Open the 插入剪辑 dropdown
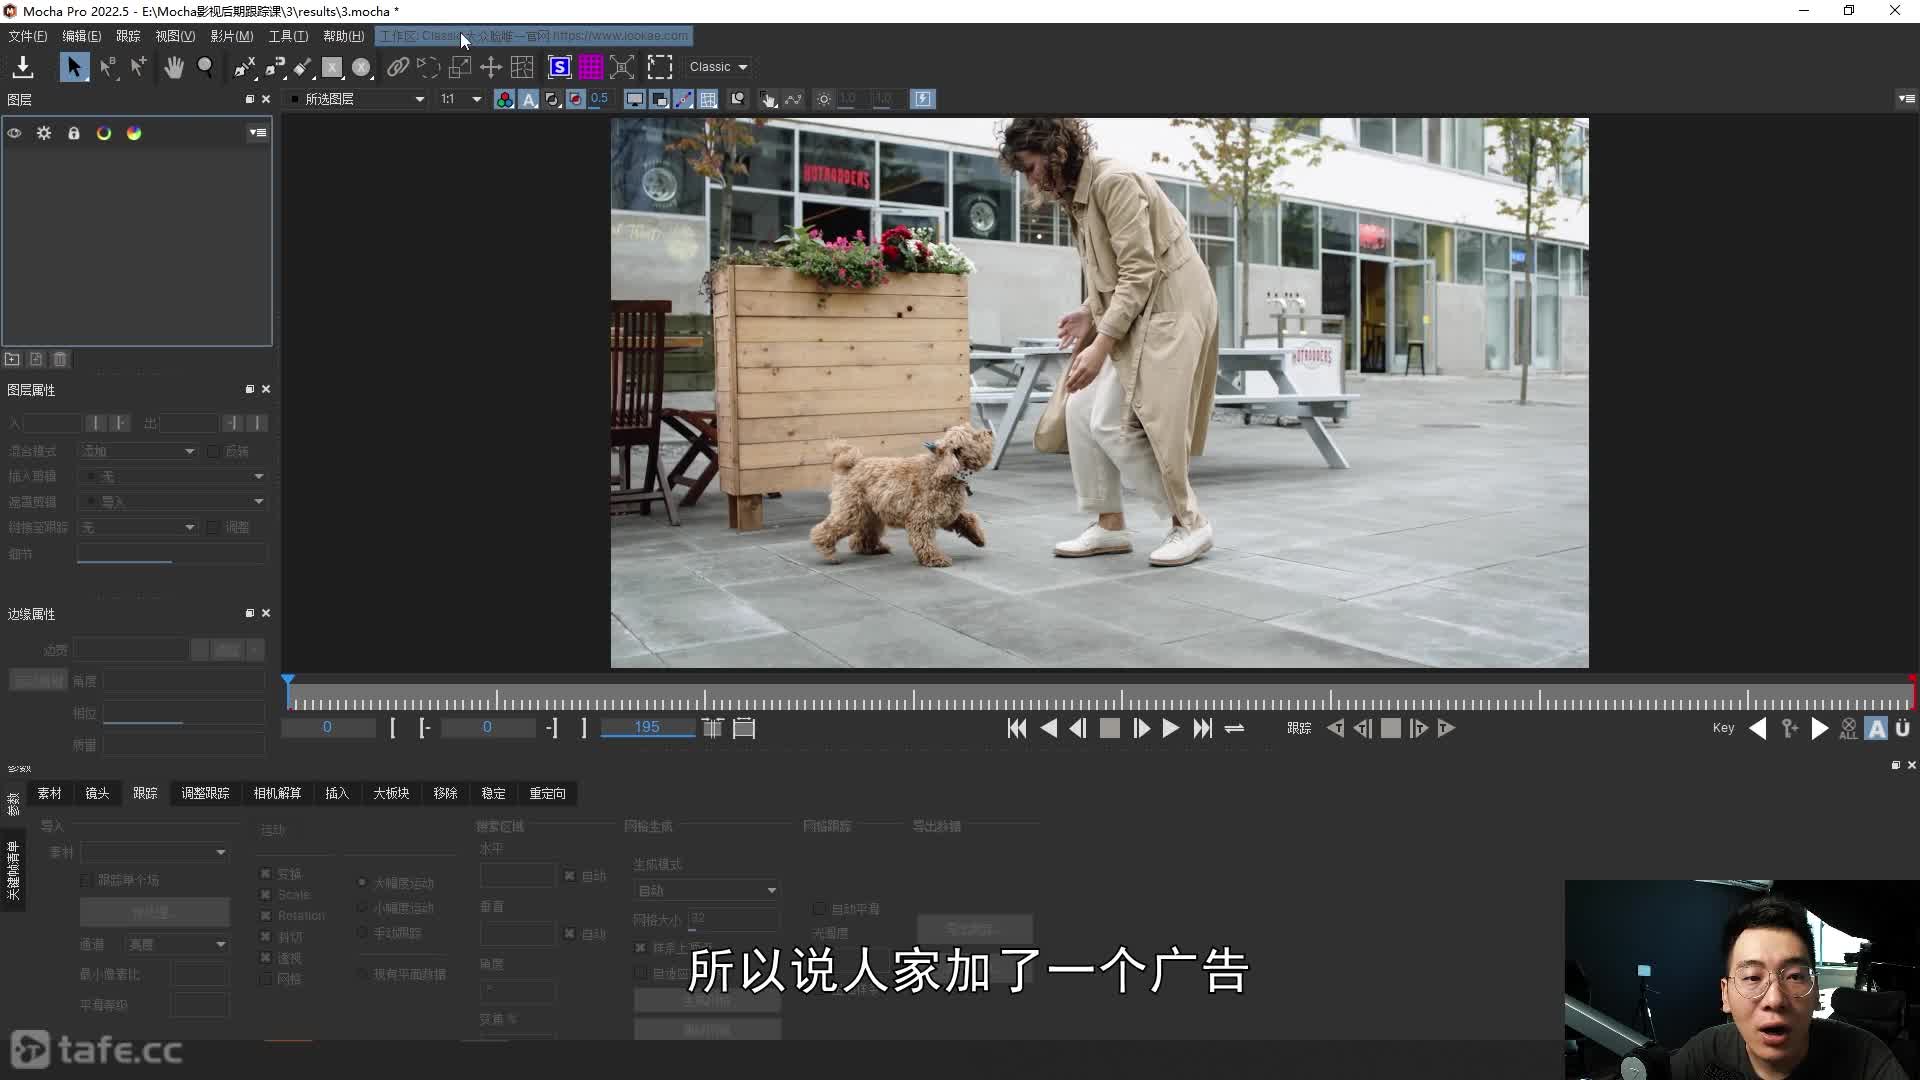This screenshot has width=1920, height=1080. click(x=172, y=476)
